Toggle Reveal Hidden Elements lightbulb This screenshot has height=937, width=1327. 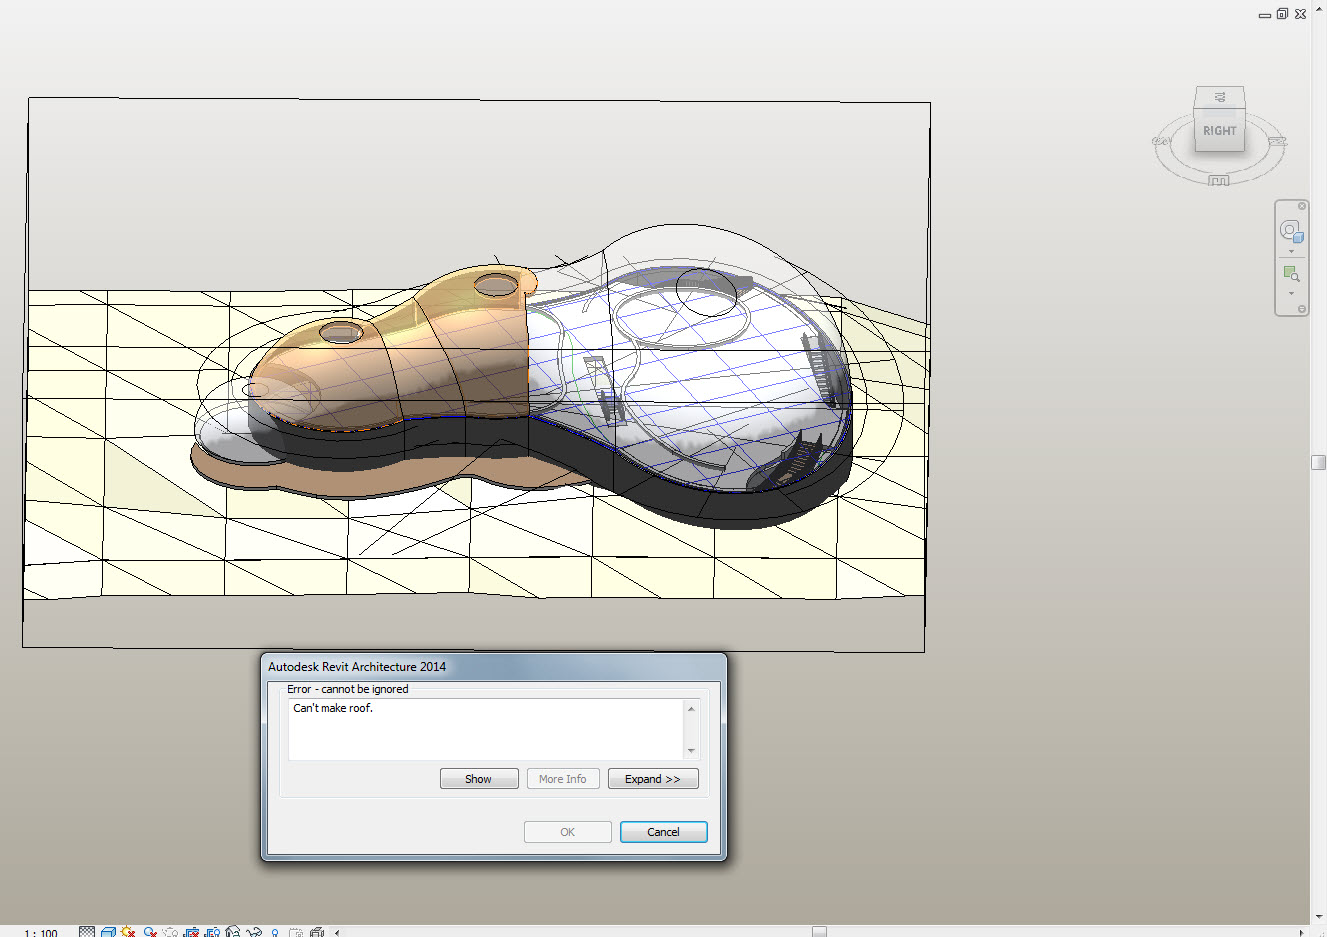(275, 932)
